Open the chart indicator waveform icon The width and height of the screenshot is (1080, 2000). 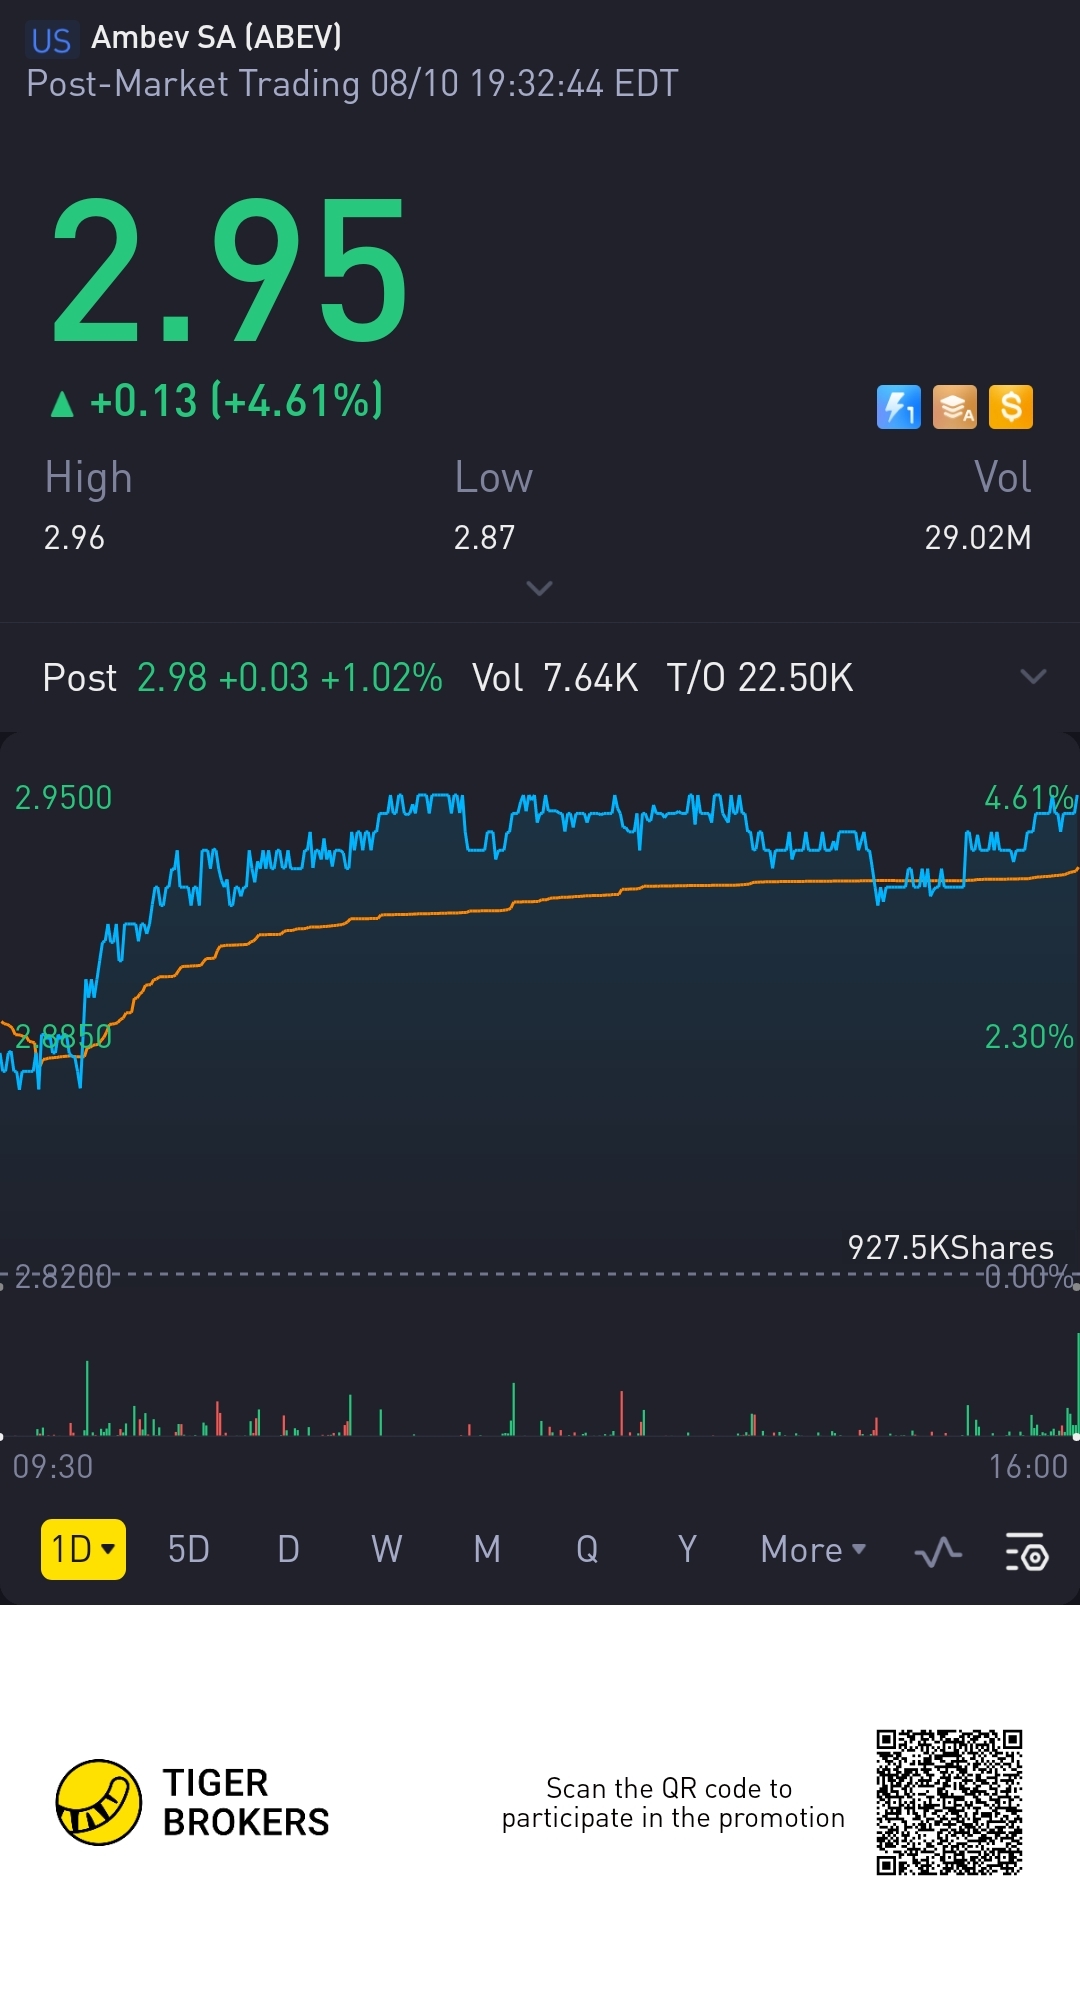[x=938, y=1552]
